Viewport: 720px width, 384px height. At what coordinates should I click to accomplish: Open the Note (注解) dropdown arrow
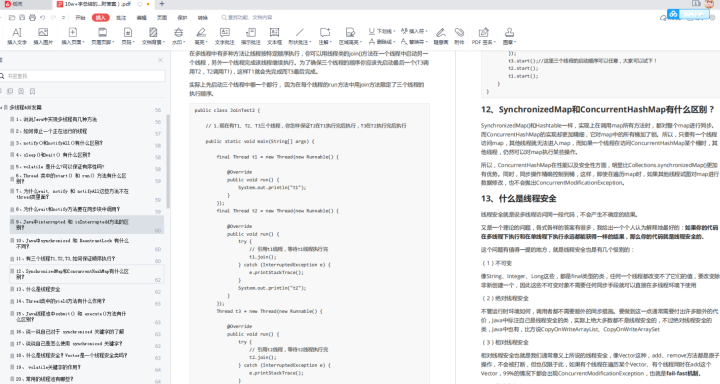pos(331,42)
